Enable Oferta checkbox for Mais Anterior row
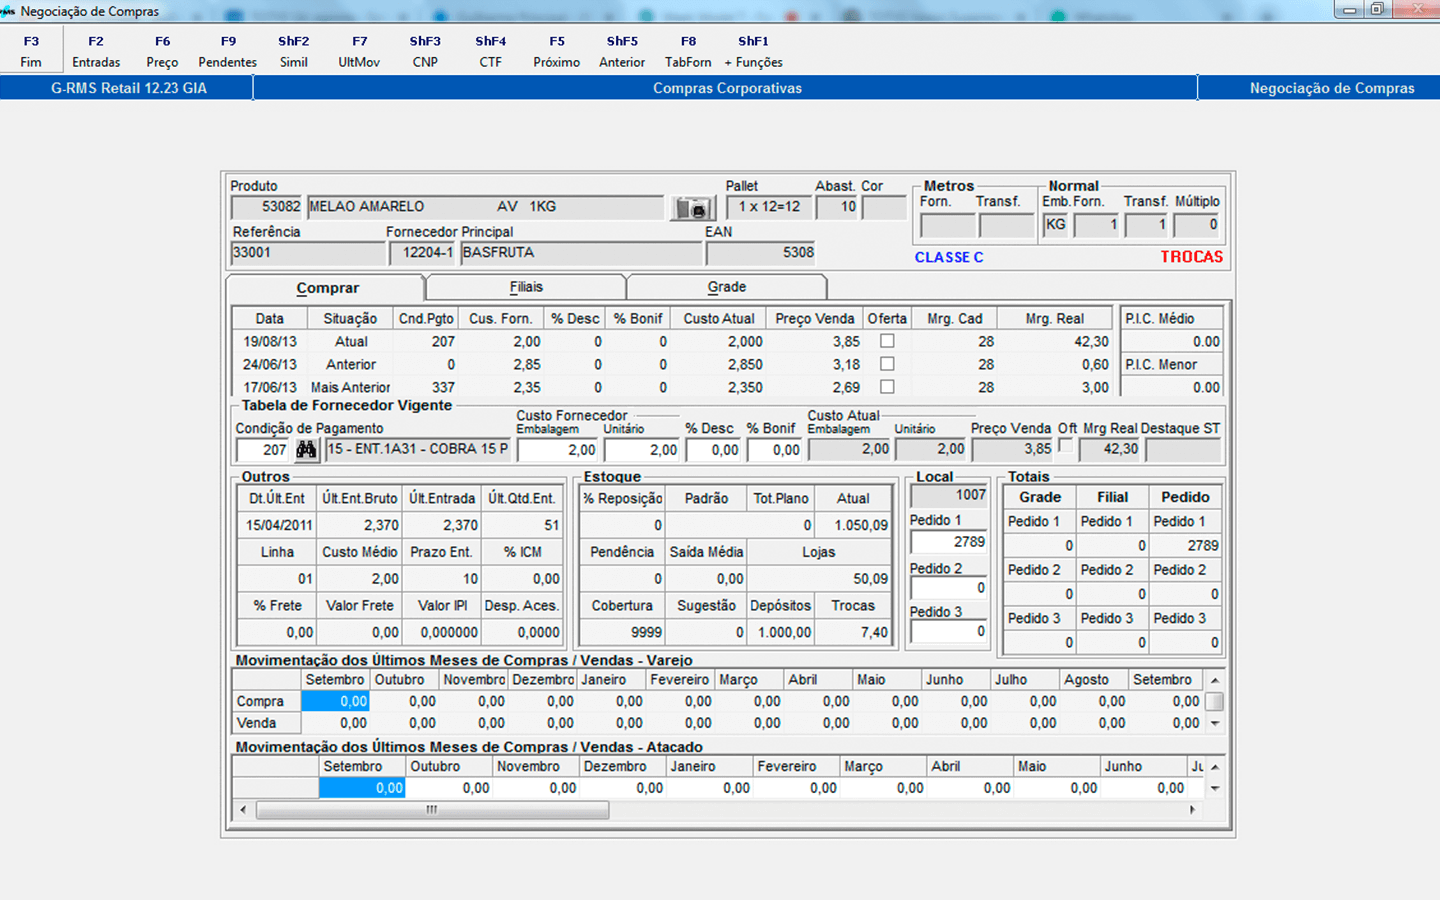1440x900 pixels. coord(887,387)
